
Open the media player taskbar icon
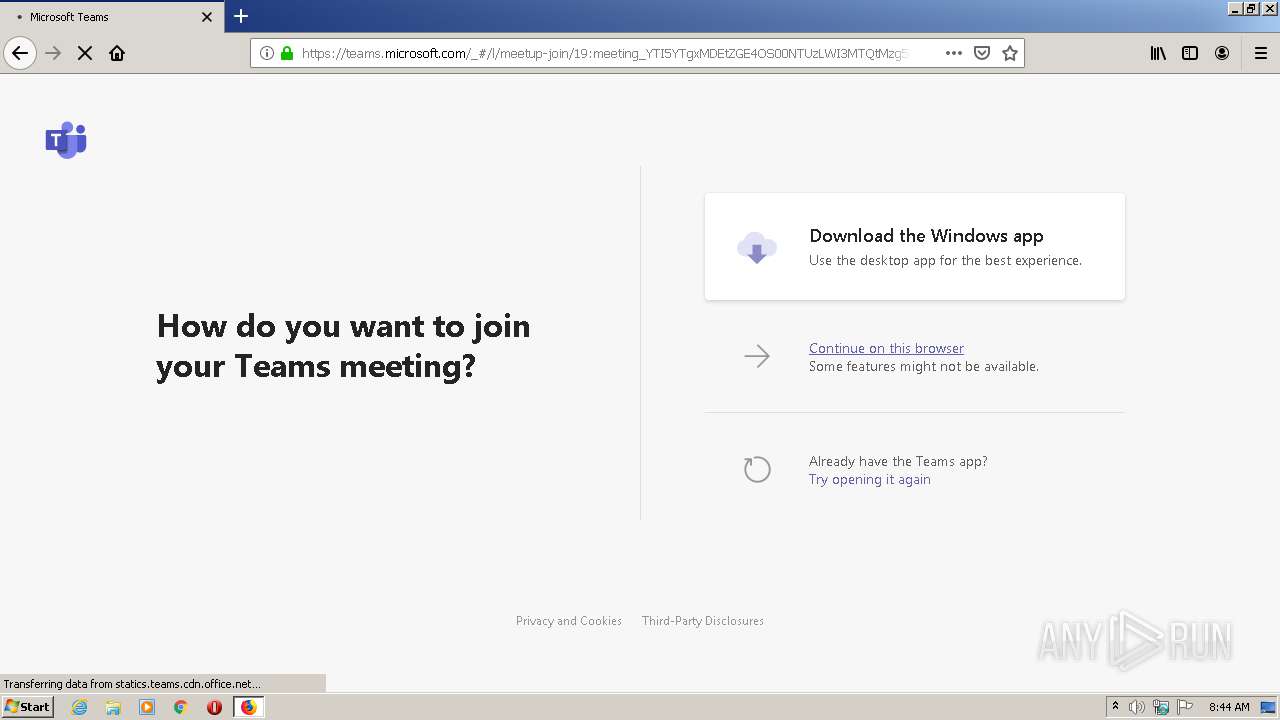coord(147,707)
